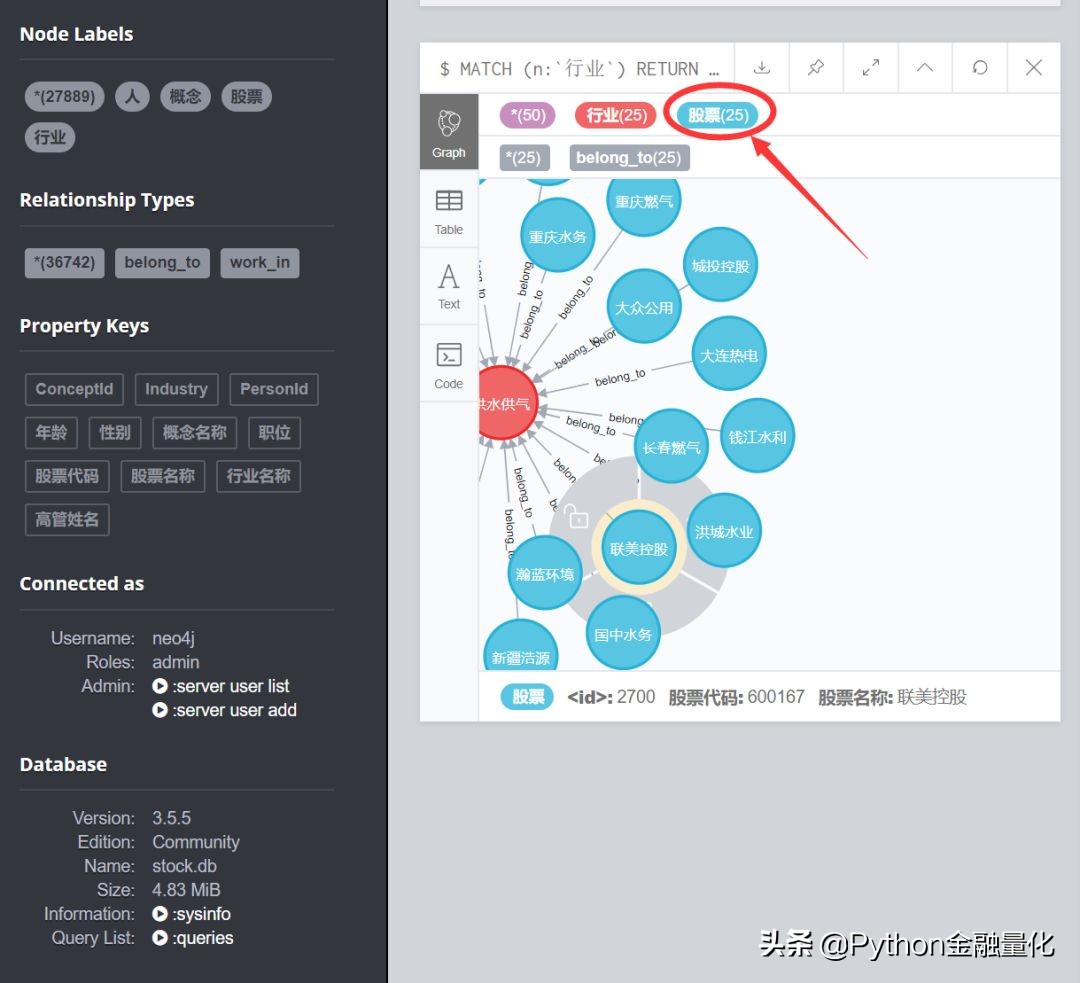Viewport: 1080px width, 983px height.
Task: Click the 行业 node label in sidebar
Action: (50, 137)
